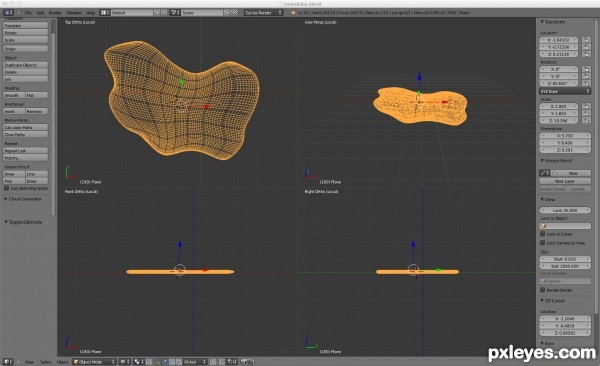Delete the Default screen layout with the X icon
The height and width of the screenshot is (366, 600).
coord(164,13)
